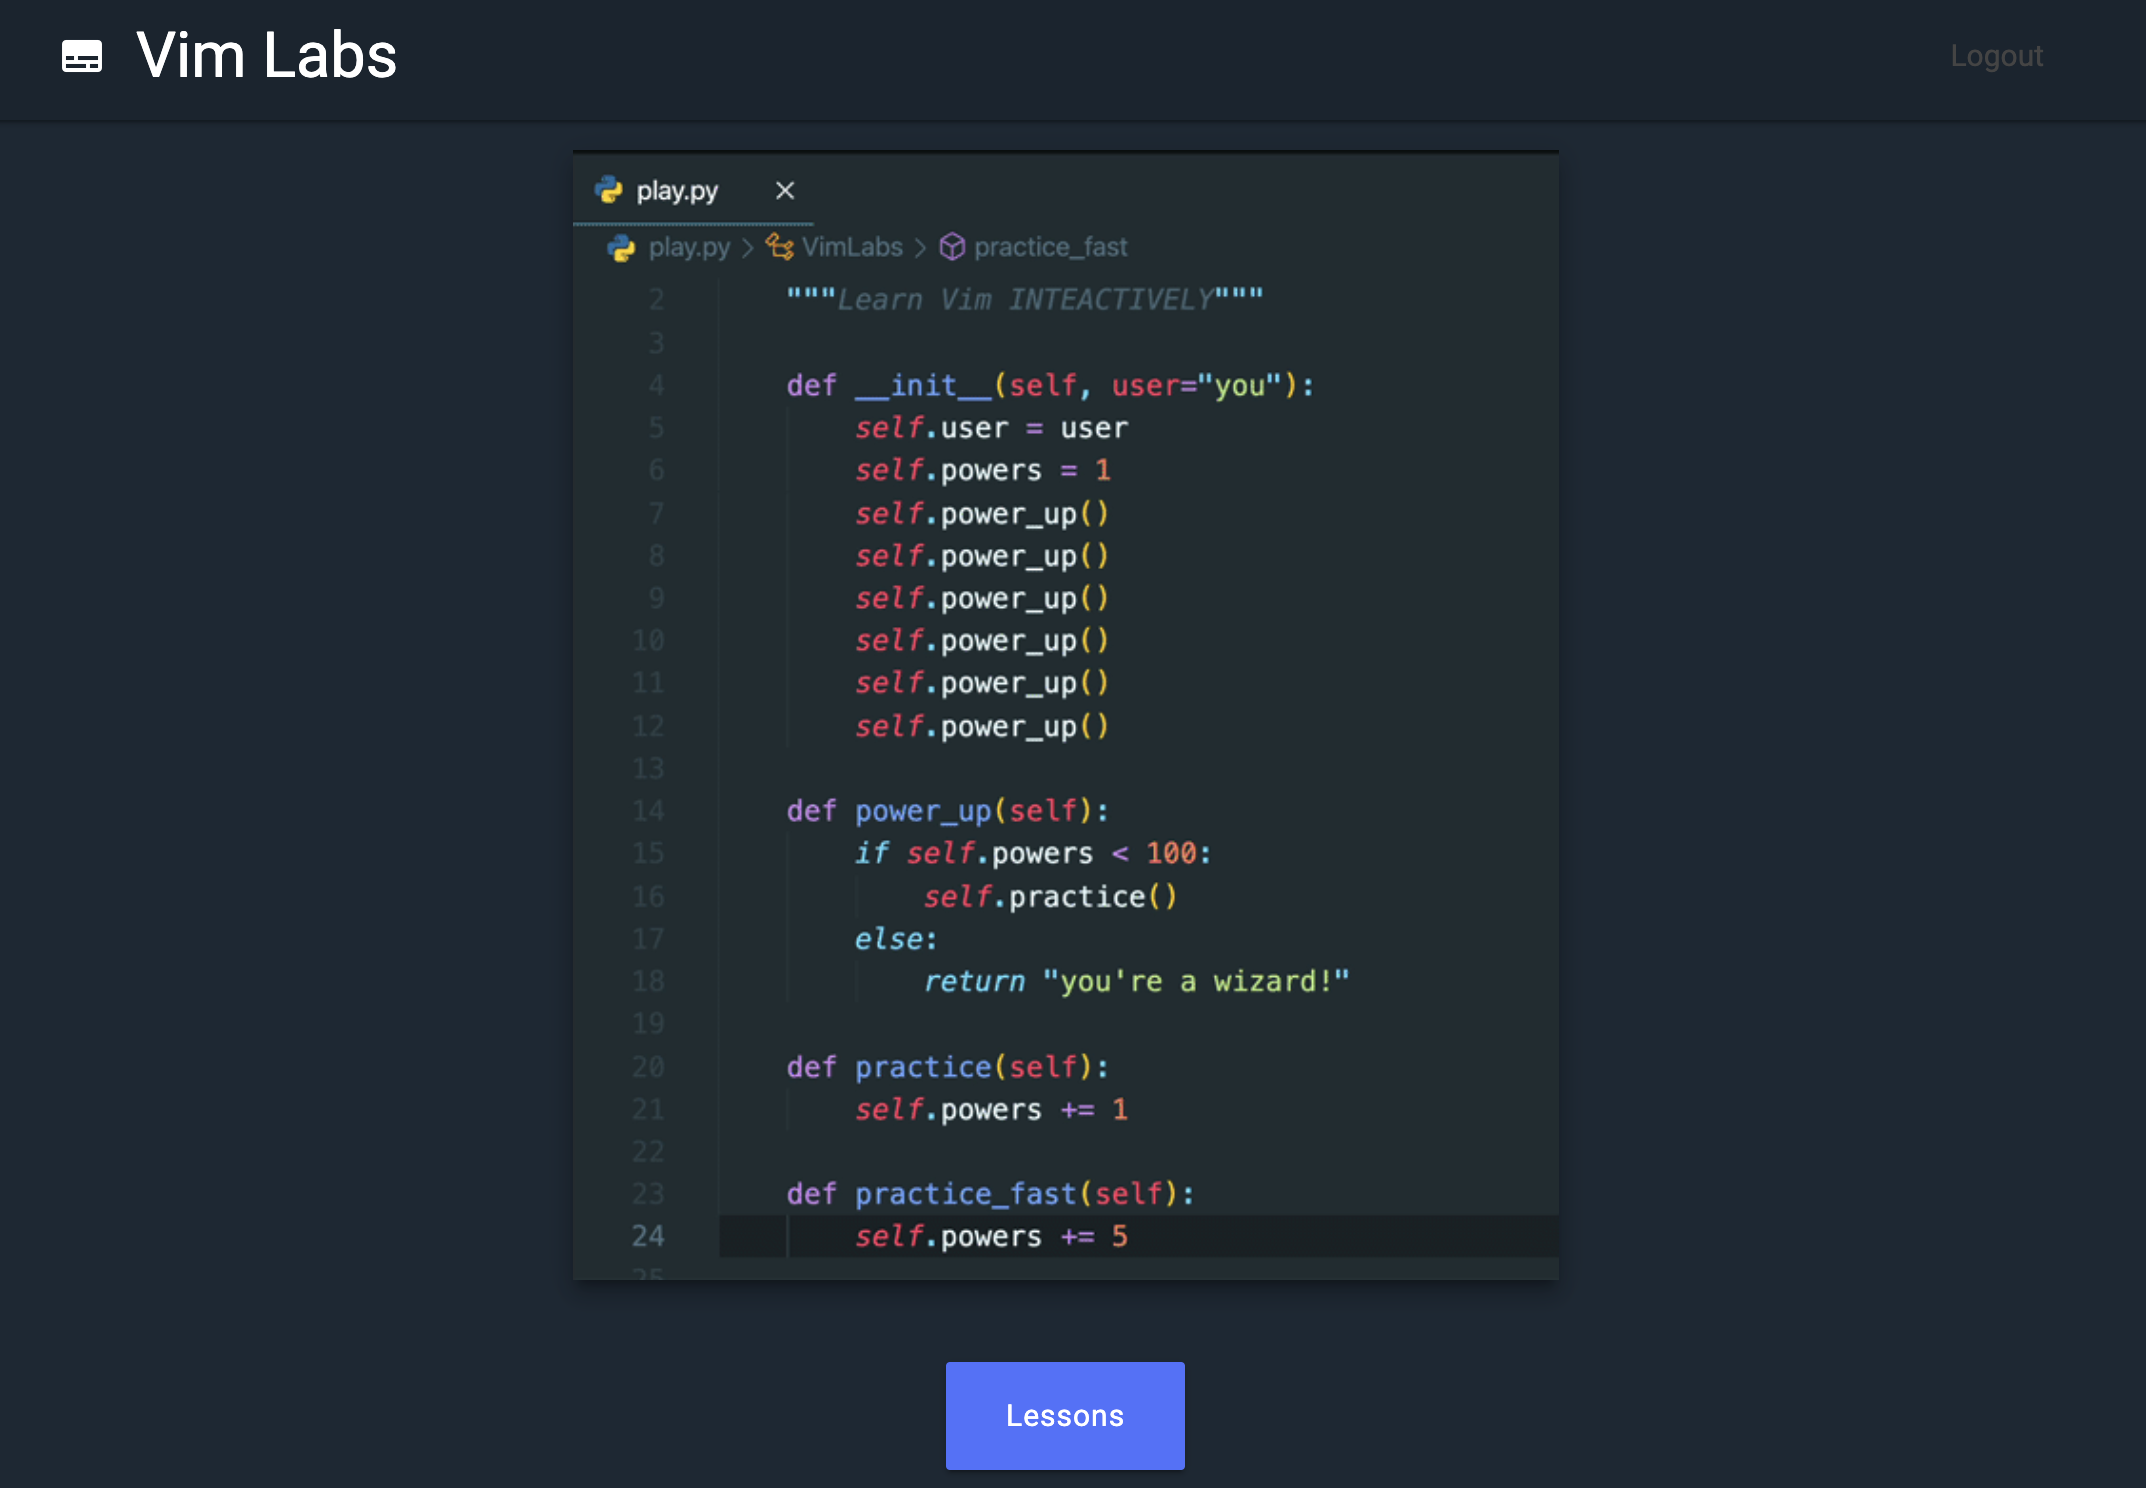Click def practice_fast(self) definition

pyautogui.click(x=991, y=1194)
